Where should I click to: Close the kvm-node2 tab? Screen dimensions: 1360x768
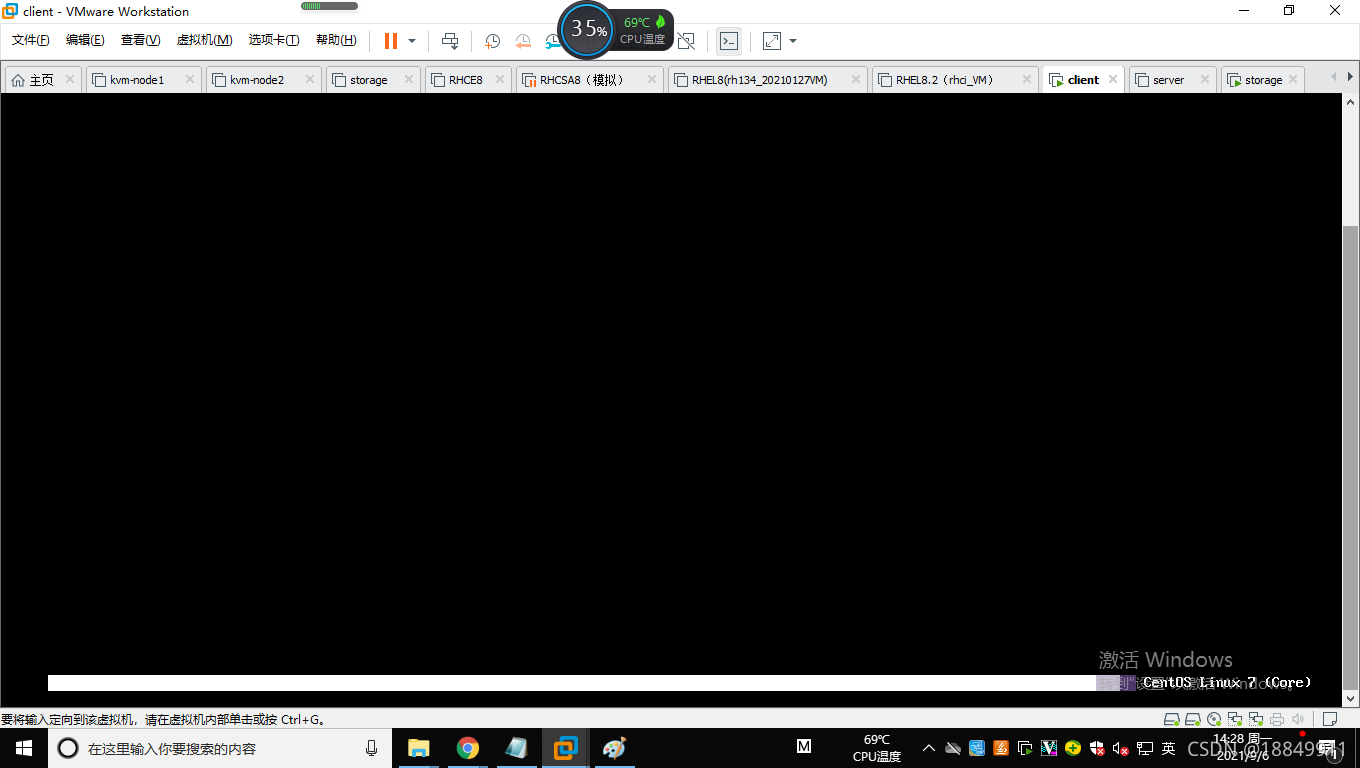[x=310, y=80]
